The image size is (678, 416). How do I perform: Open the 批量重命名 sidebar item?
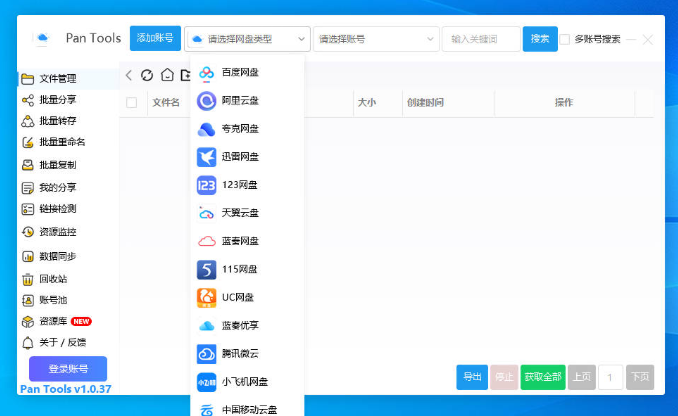click(68, 142)
